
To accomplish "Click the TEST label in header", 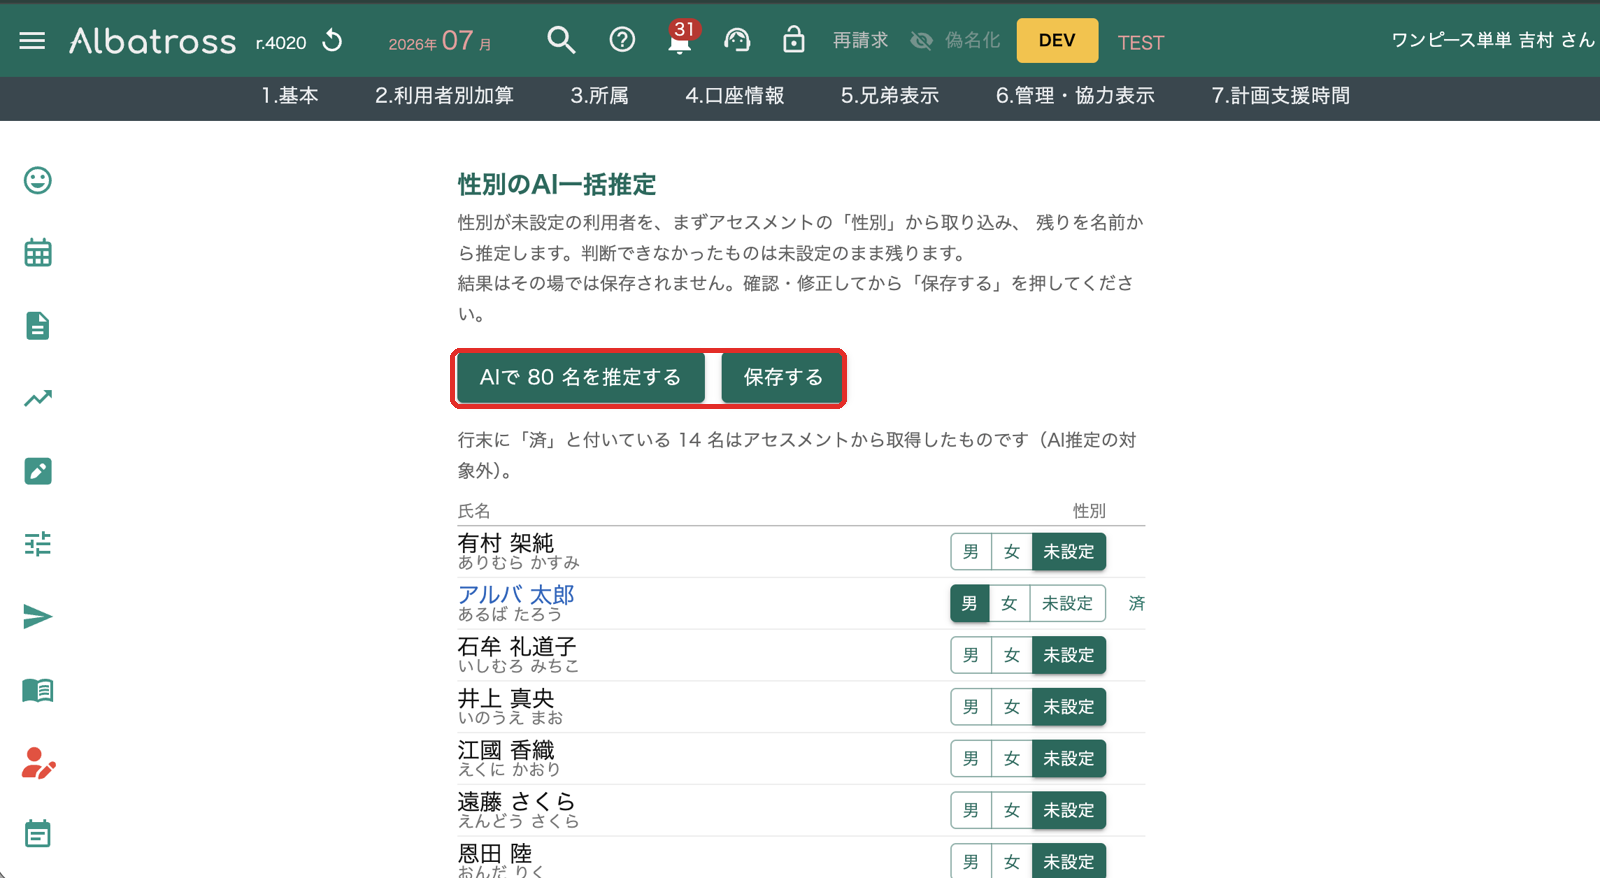I will pos(1141,42).
